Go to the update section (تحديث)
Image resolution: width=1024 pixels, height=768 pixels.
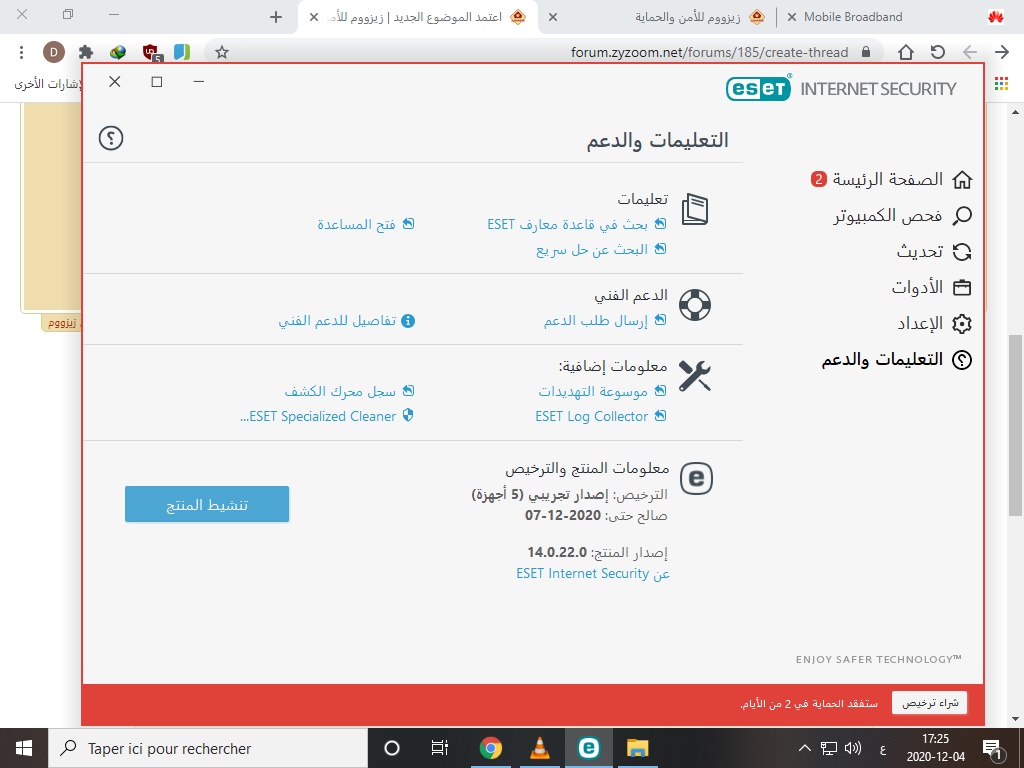pyautogui.click(x=934, y=251)
